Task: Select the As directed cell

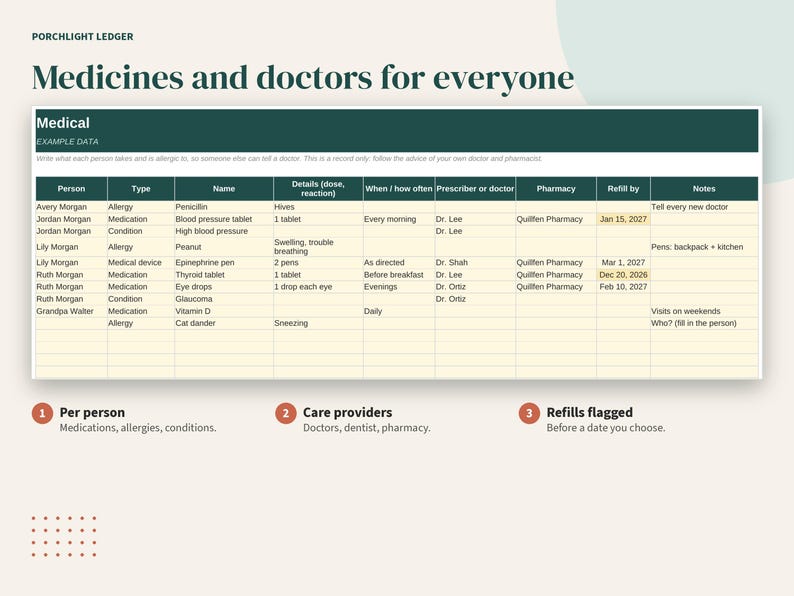Action: point(399,263)
